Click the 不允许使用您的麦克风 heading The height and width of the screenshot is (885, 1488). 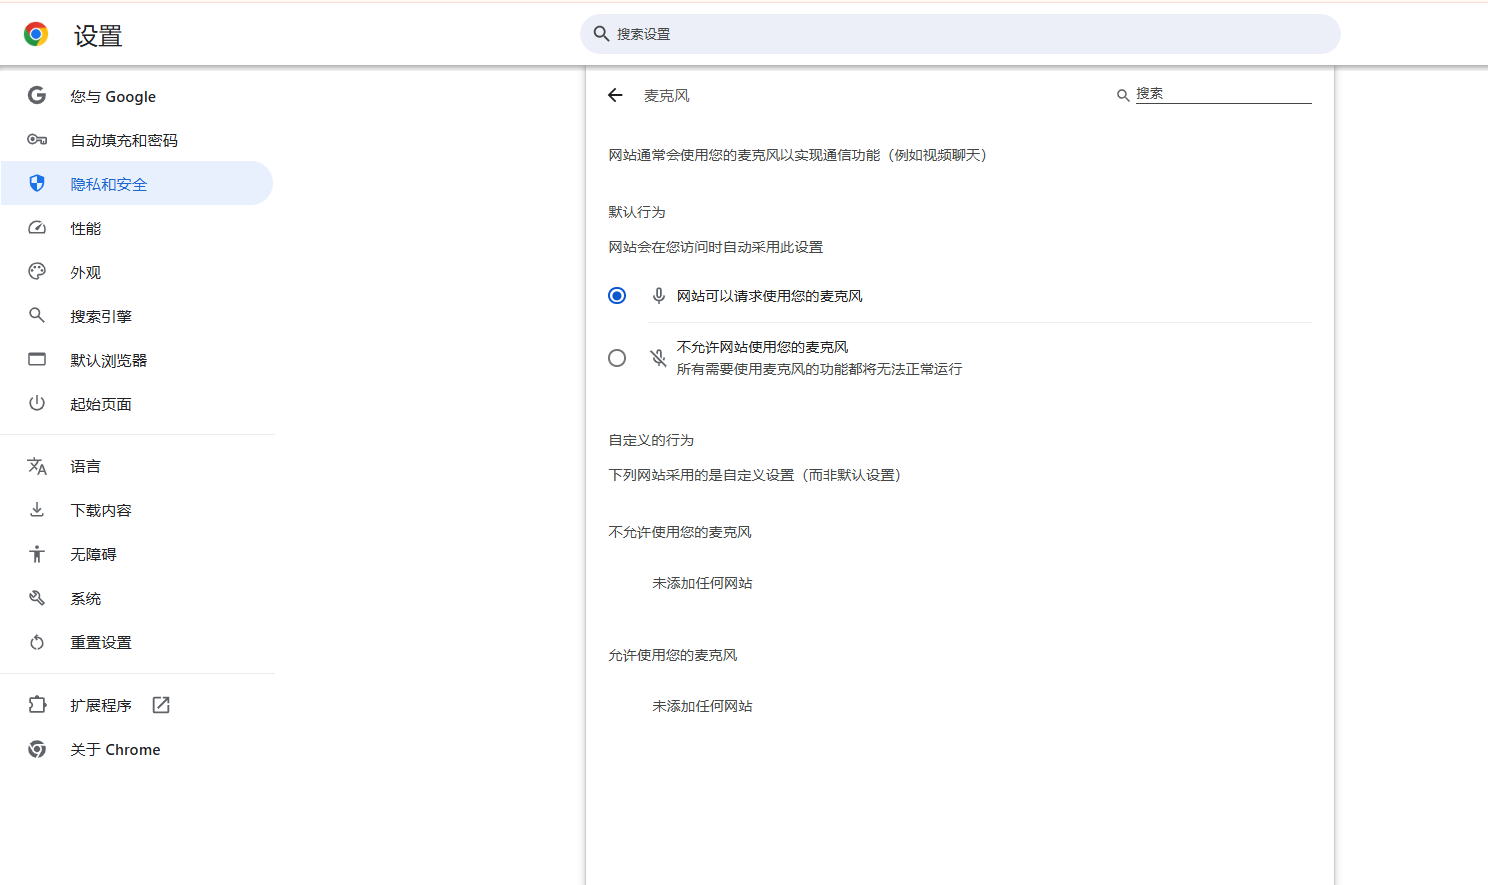pyautogui.click(x=680, y=532)
